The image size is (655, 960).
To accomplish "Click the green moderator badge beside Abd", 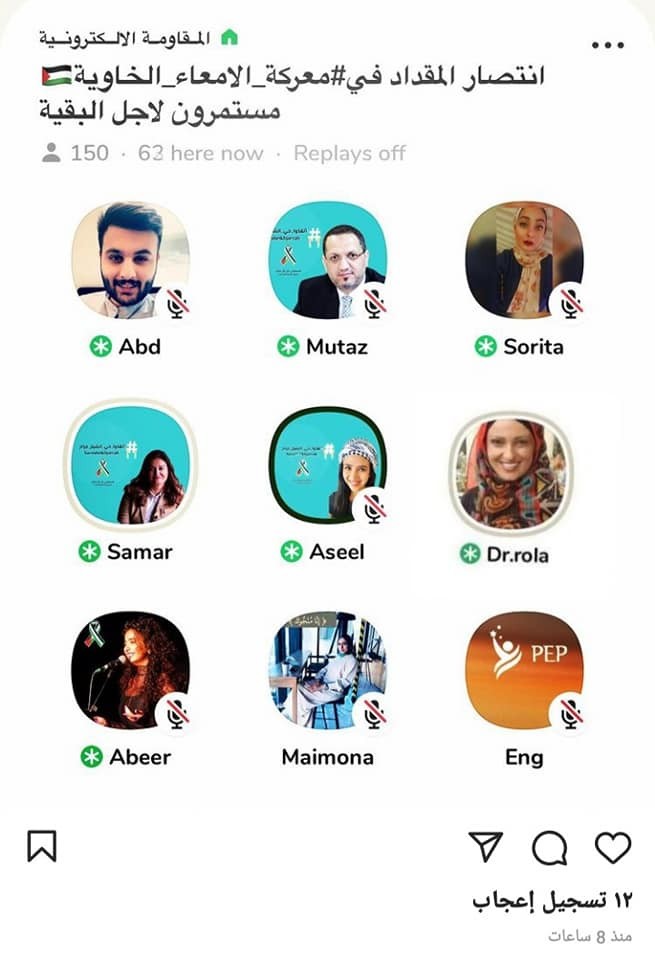I will pyautogui.click(x=101, y=347).
